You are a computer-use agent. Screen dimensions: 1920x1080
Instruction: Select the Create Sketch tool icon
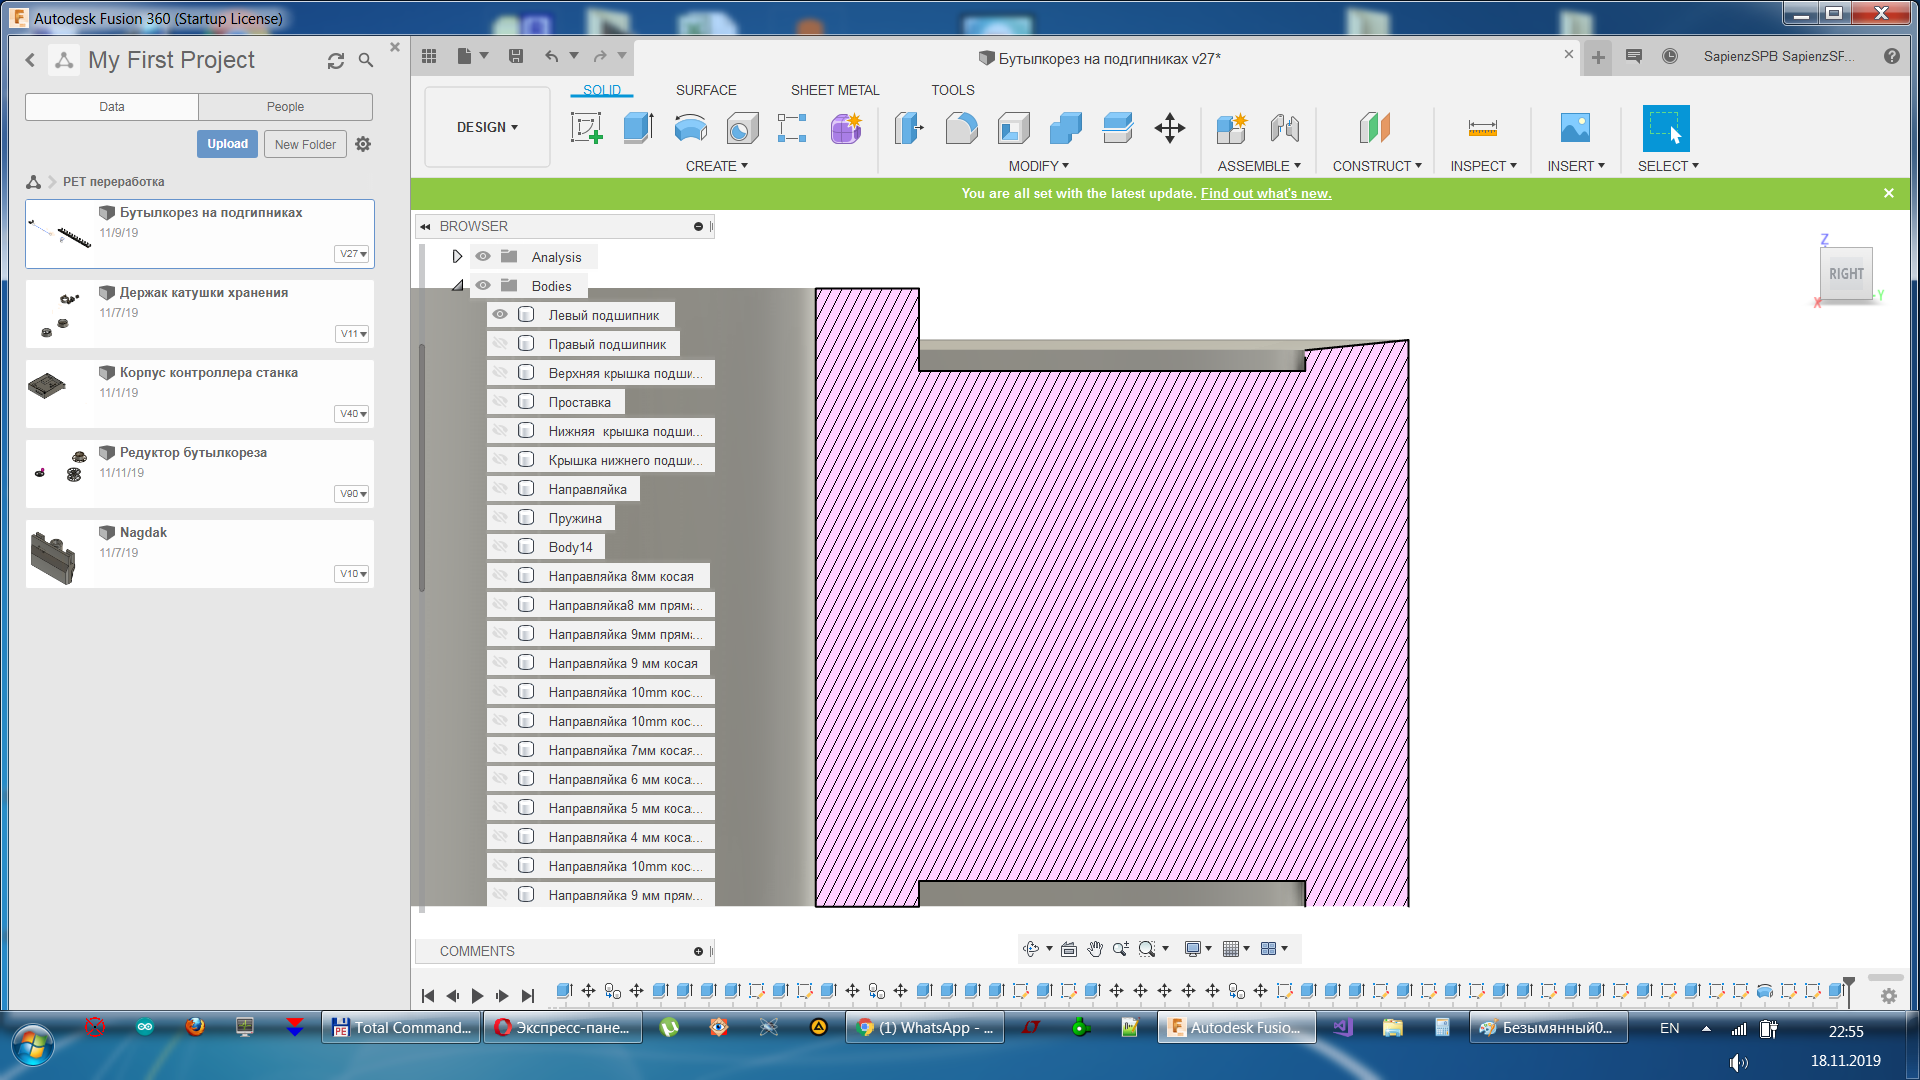(586, 128)
